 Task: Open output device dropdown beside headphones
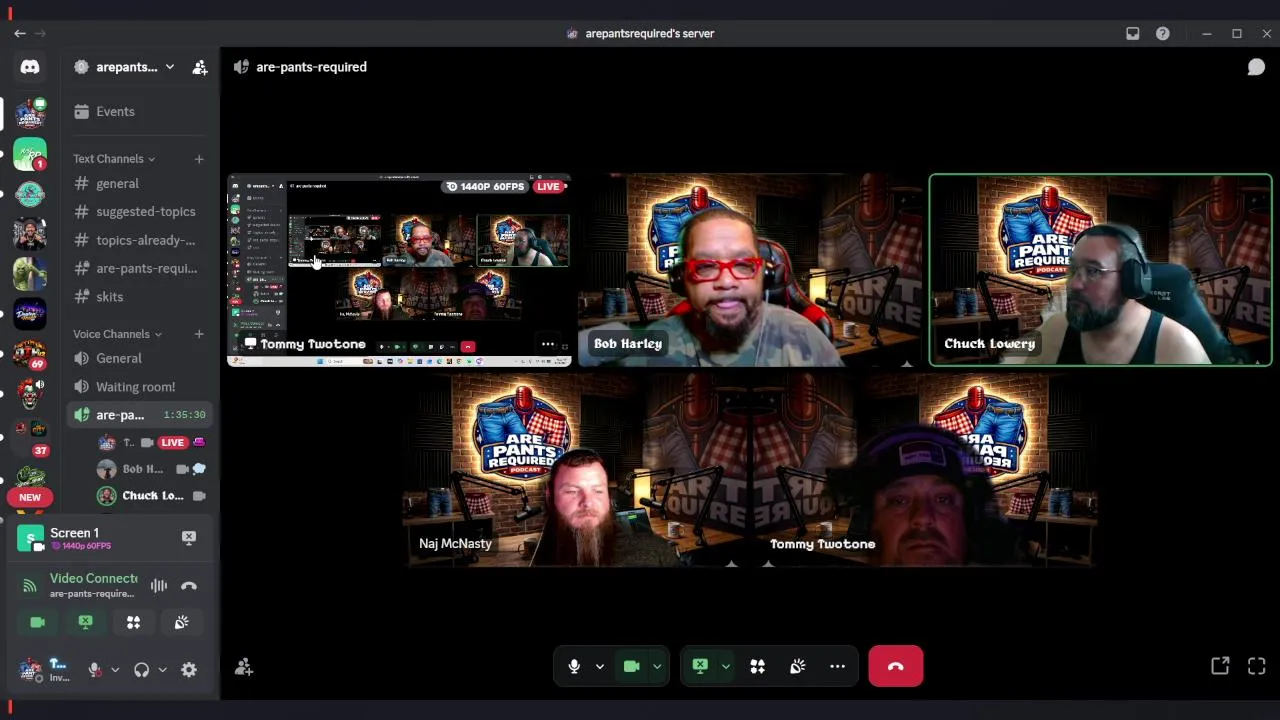click(x=162, y=670)
